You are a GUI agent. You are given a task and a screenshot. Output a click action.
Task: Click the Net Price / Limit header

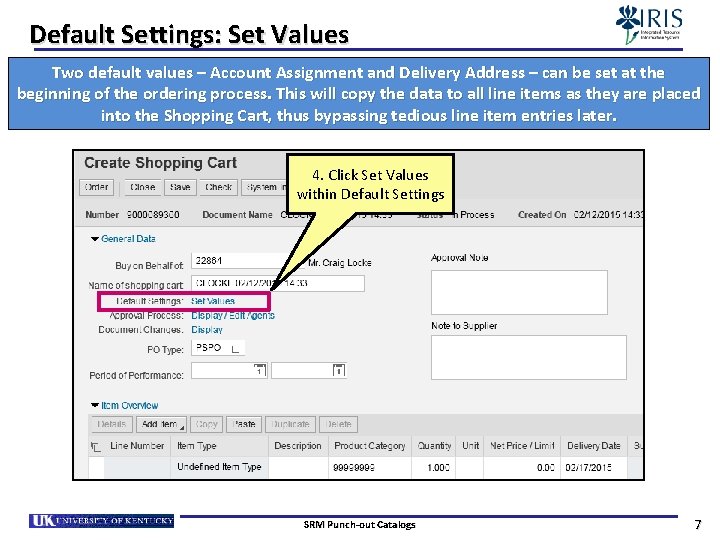[522, 446]
